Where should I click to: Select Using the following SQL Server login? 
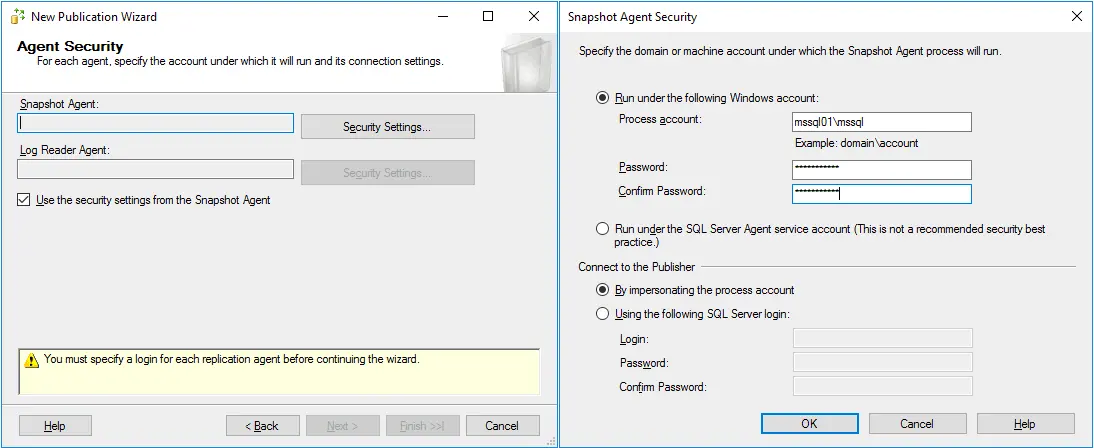coord(602,314)
